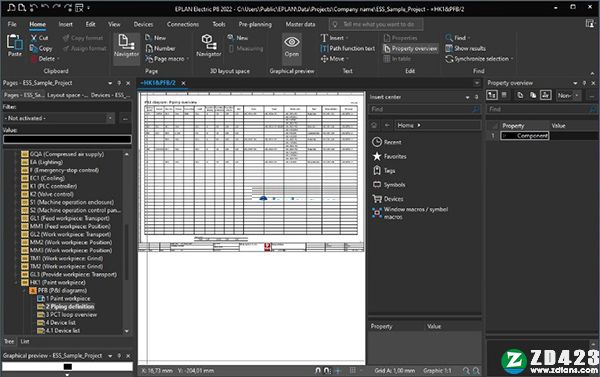Toggle object snap magnet in status bar
The image size is (600, 377).
pos(318,370)
